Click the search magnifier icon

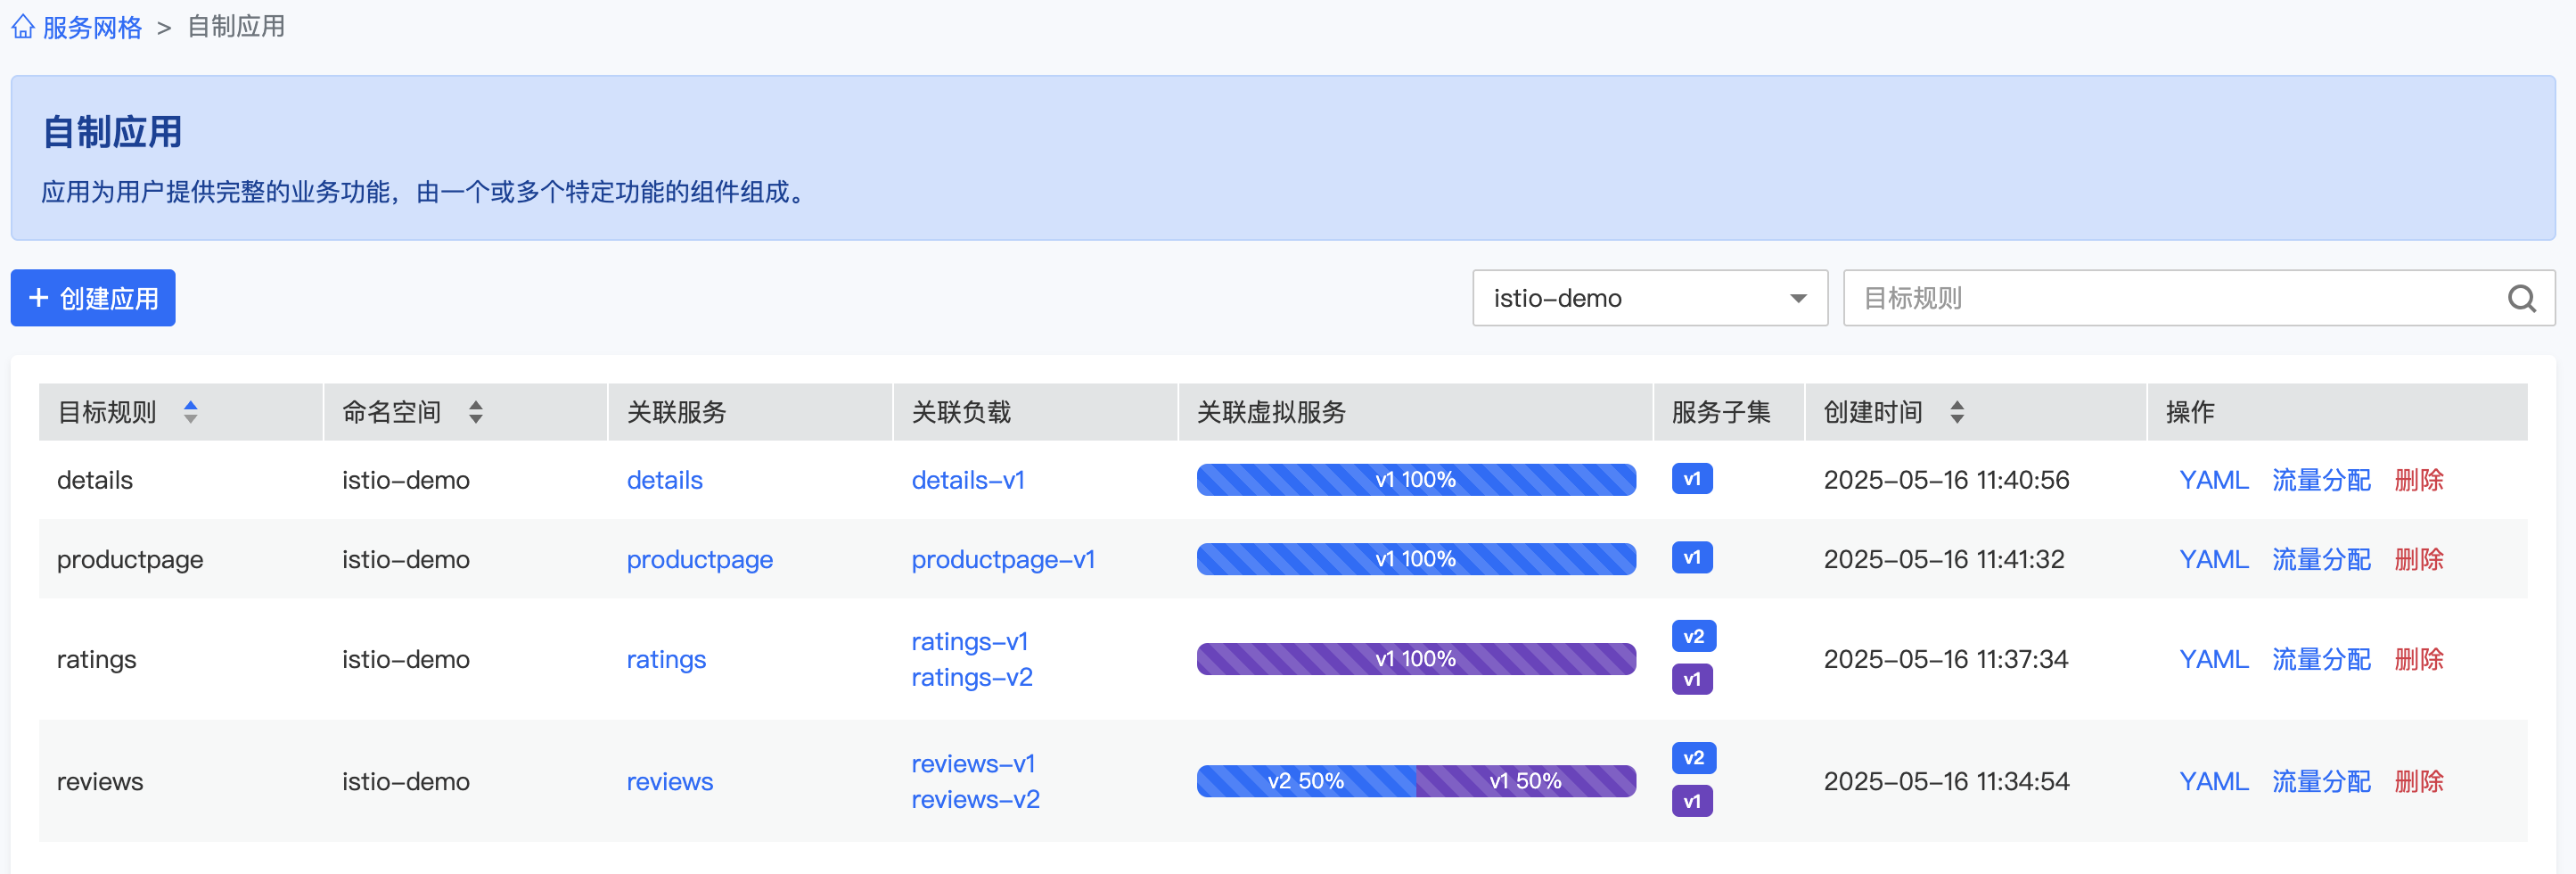coord(2522,298)
